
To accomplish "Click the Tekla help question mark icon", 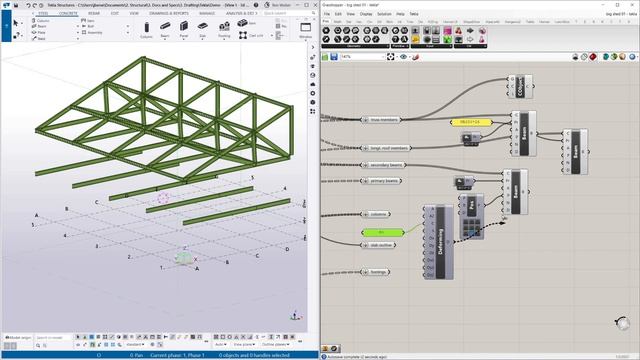I will [256, 5].
